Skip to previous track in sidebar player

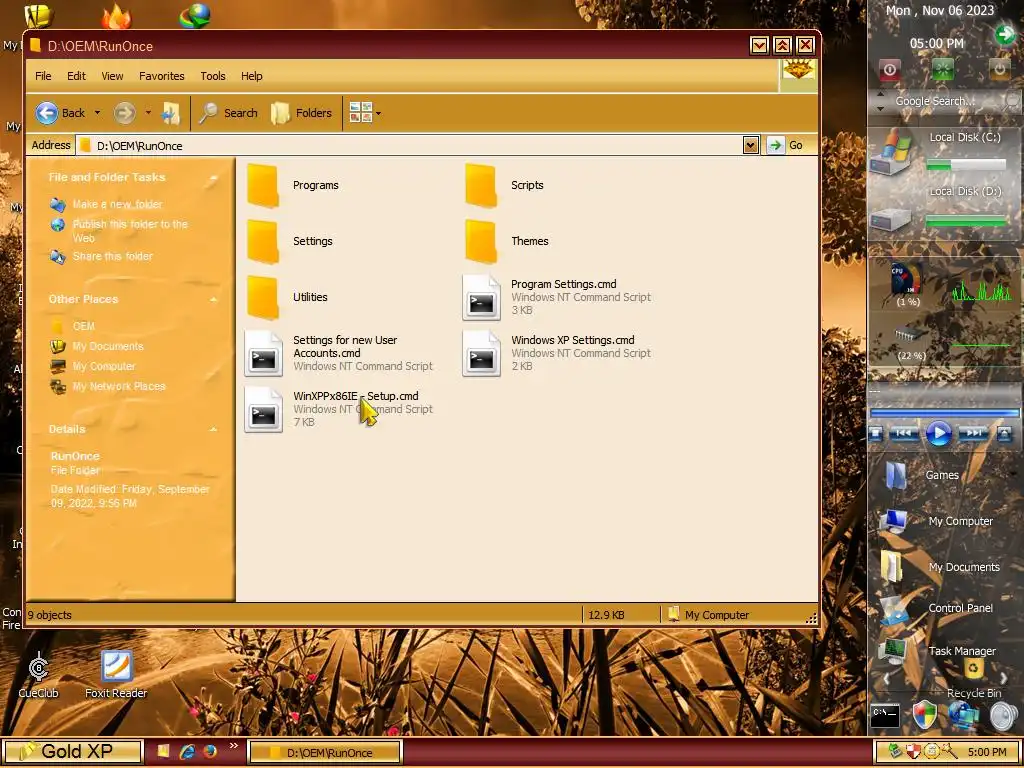coord(904,434)
